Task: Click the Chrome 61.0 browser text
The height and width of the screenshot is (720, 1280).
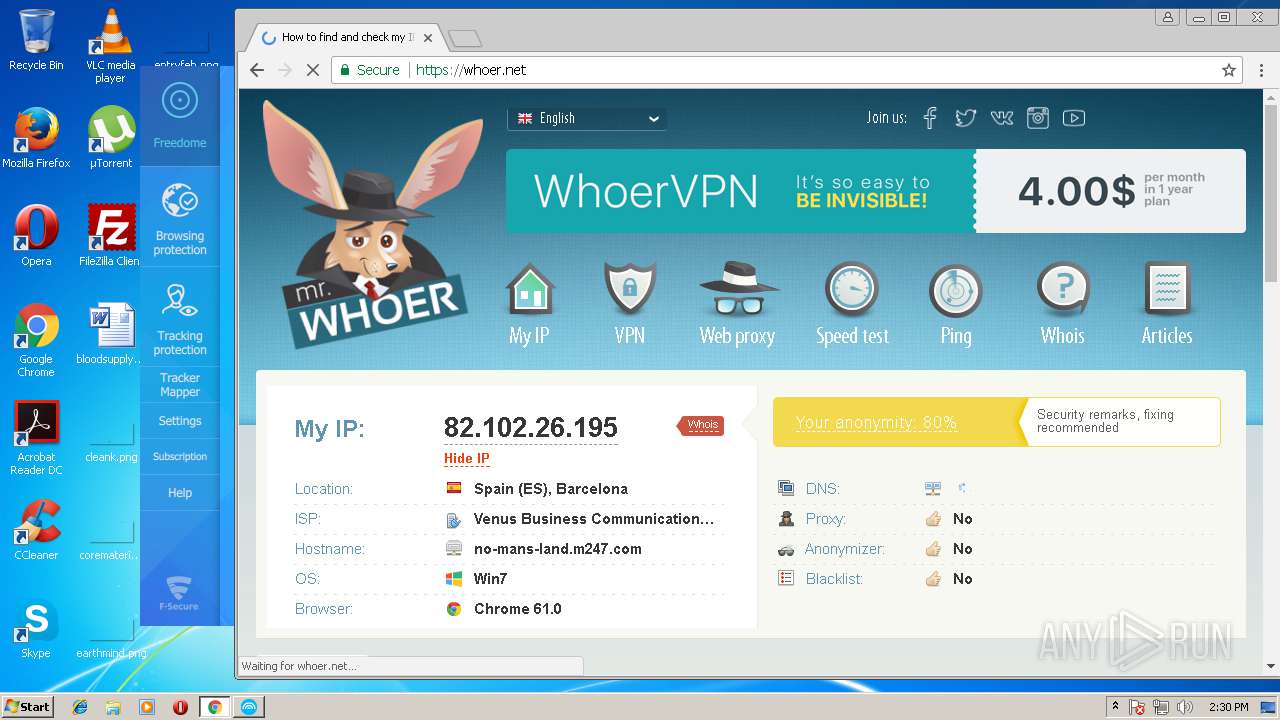Action: click(x=518, y=609)
